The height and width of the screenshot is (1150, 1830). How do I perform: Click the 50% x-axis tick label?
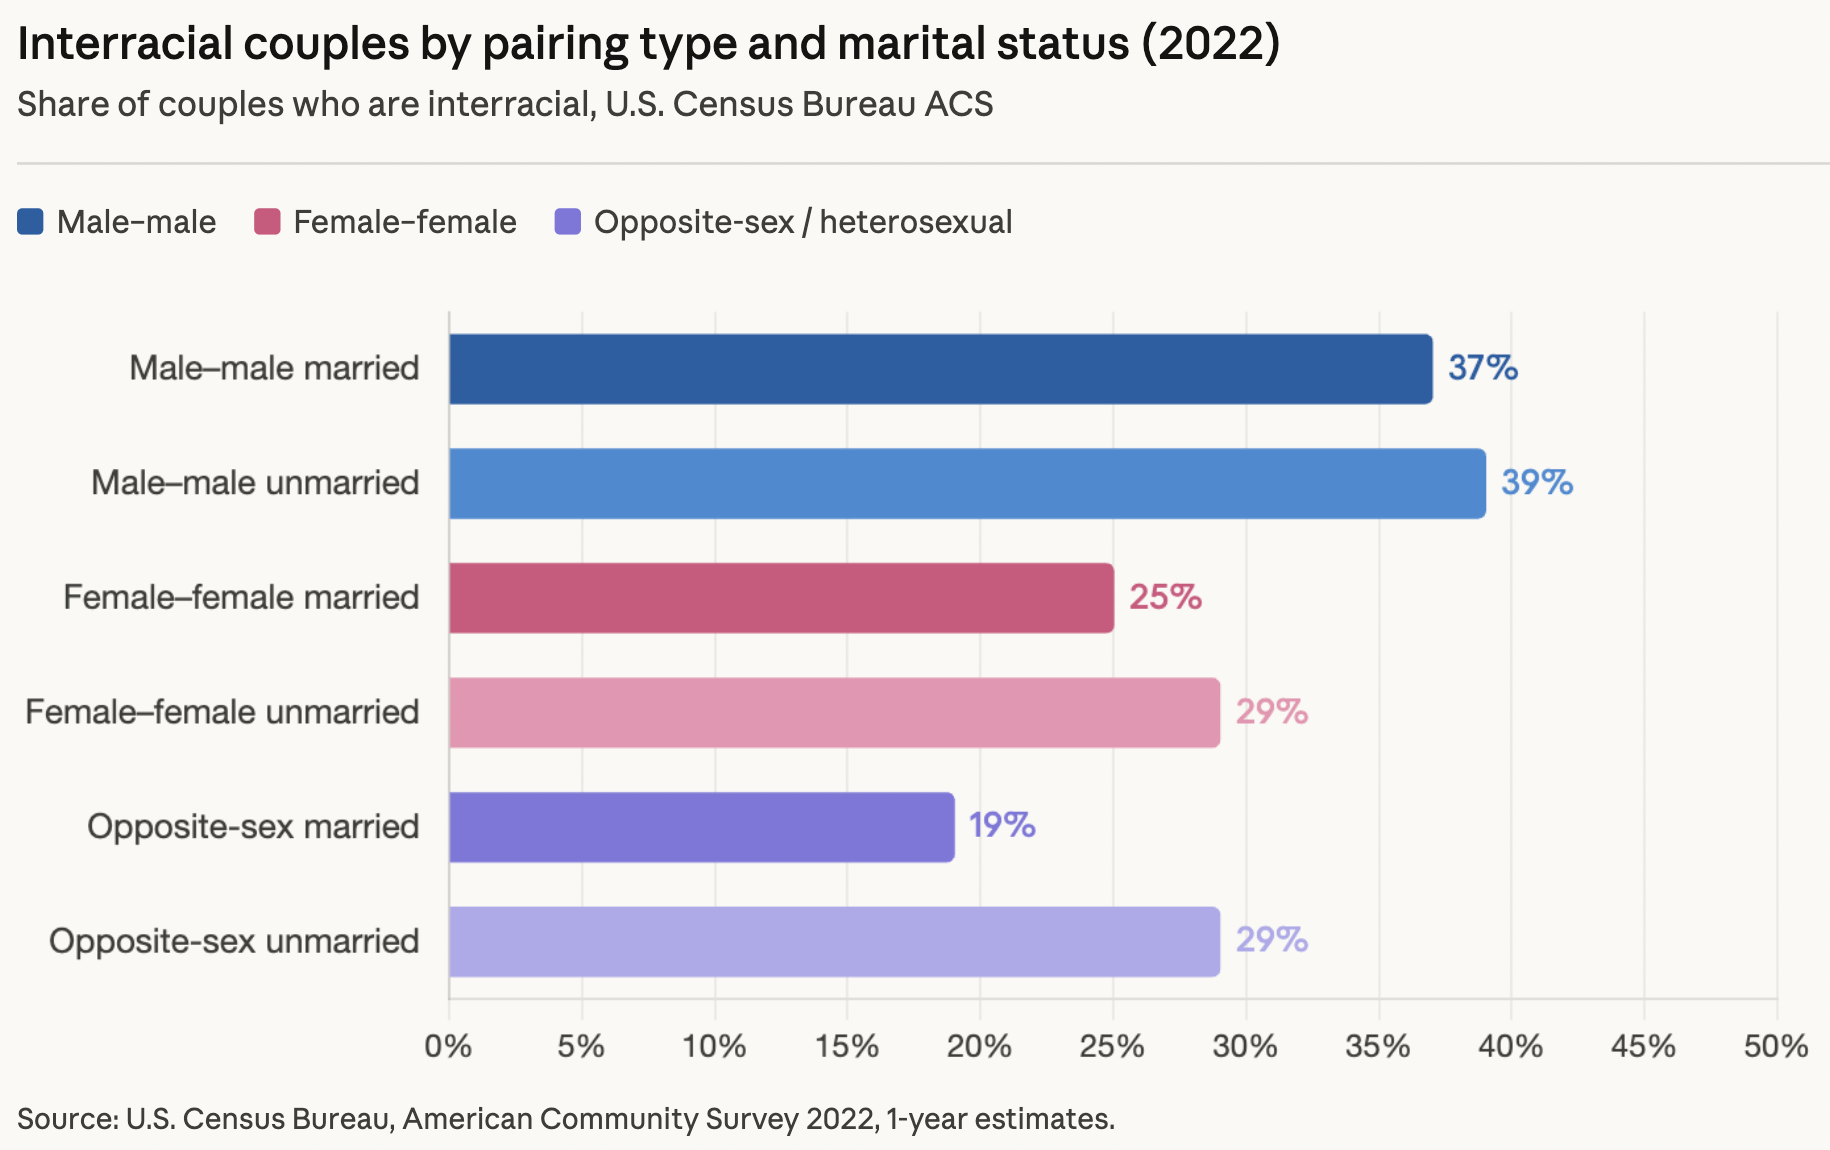click(x=1776, y=1047)
